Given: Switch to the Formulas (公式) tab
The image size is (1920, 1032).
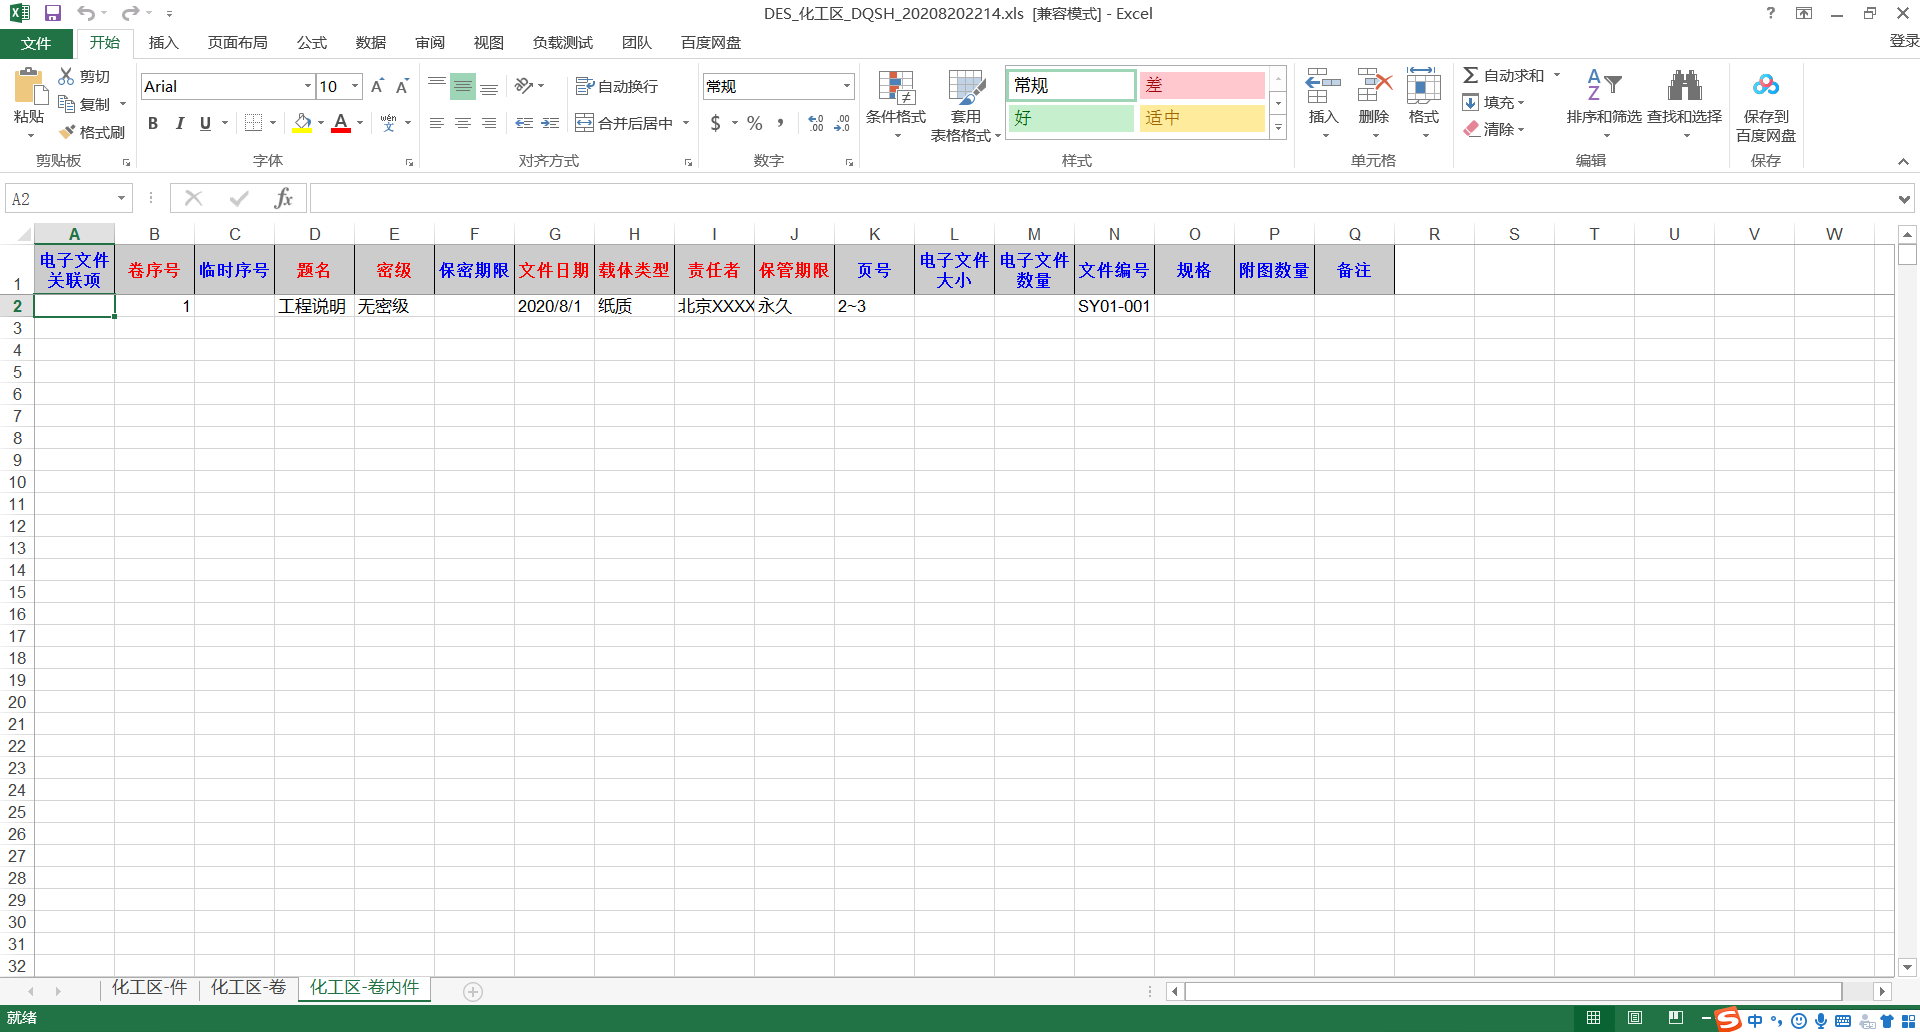Looking at the screenshot, I should 312,43.
